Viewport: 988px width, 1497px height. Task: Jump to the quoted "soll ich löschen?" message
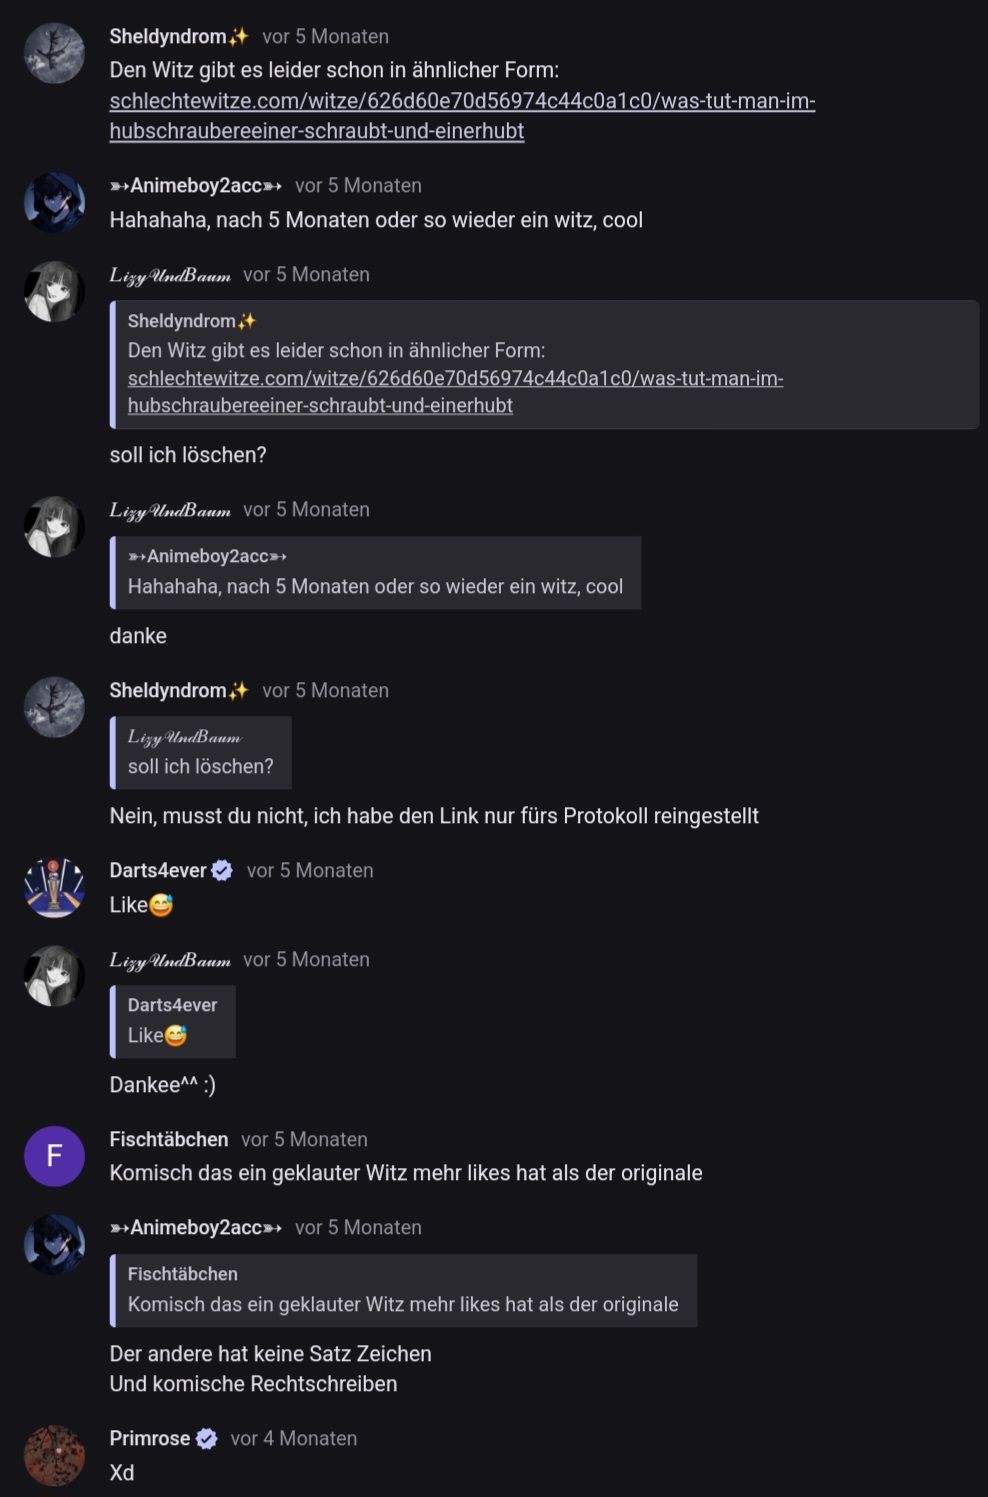(201, 753)
